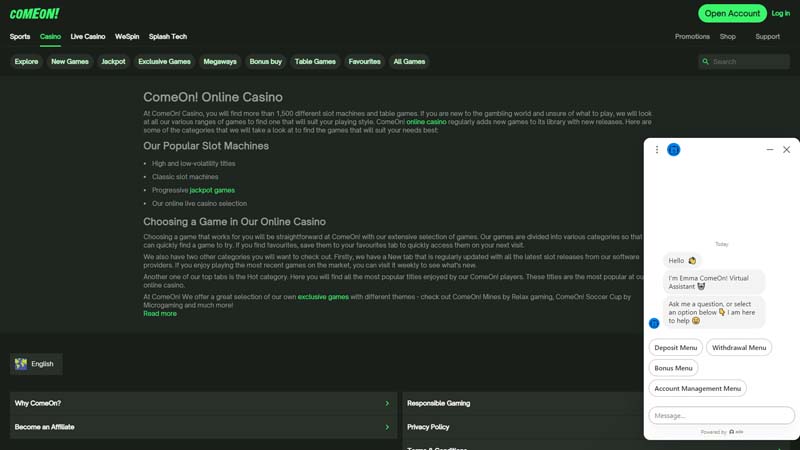Follow the jackpot games link

(x=212, y=190)
